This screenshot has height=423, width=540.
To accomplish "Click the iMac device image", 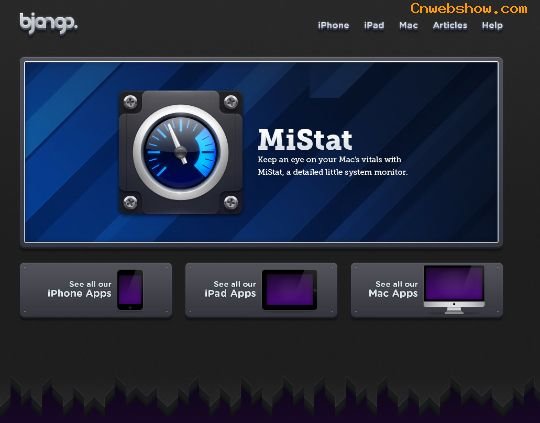I will tap(454, 289).
